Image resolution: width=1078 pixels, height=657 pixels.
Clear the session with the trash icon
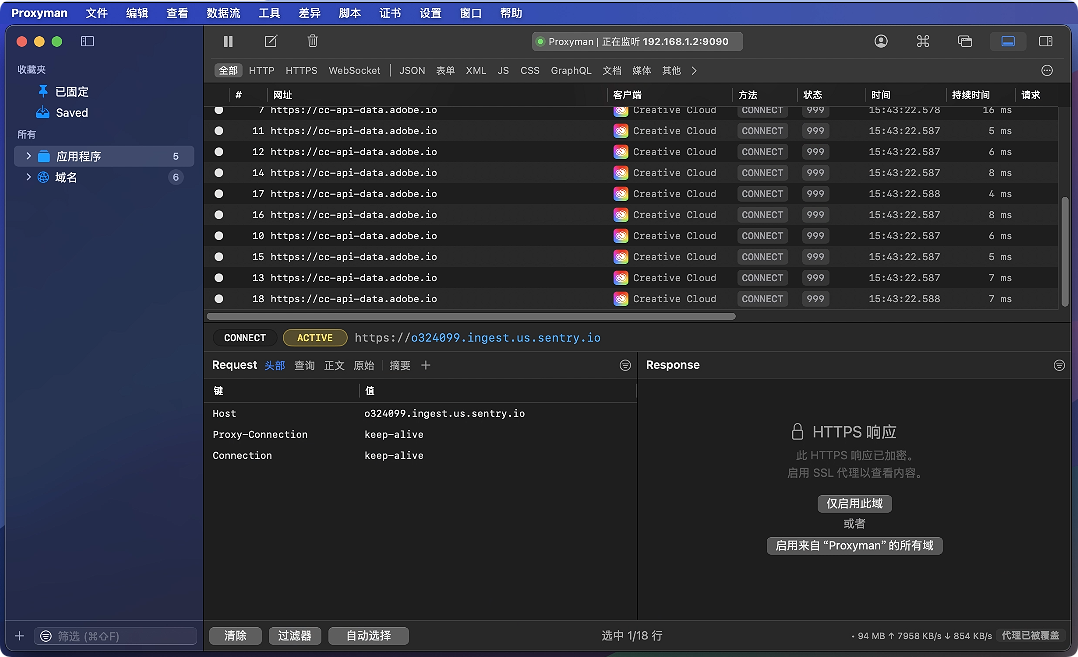313,41
